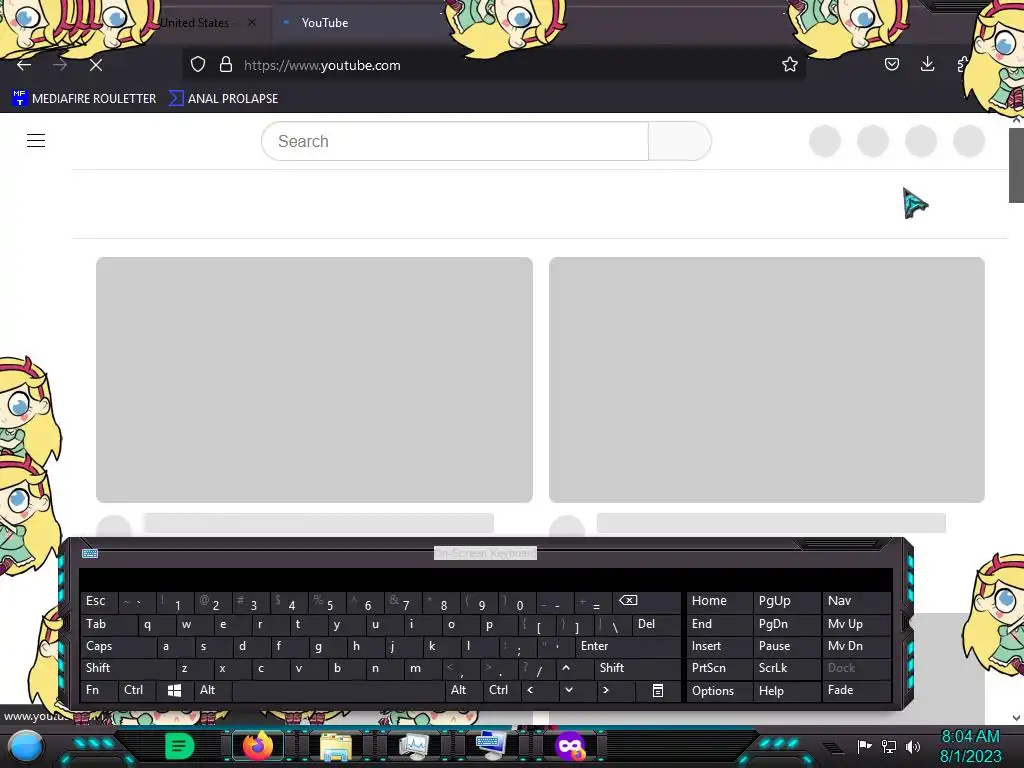Image resolution: width=1024 pixels, height=768 pixels.
Task: Click the taskbar clock showing 8:04 AM
Action: click(970, 746)
